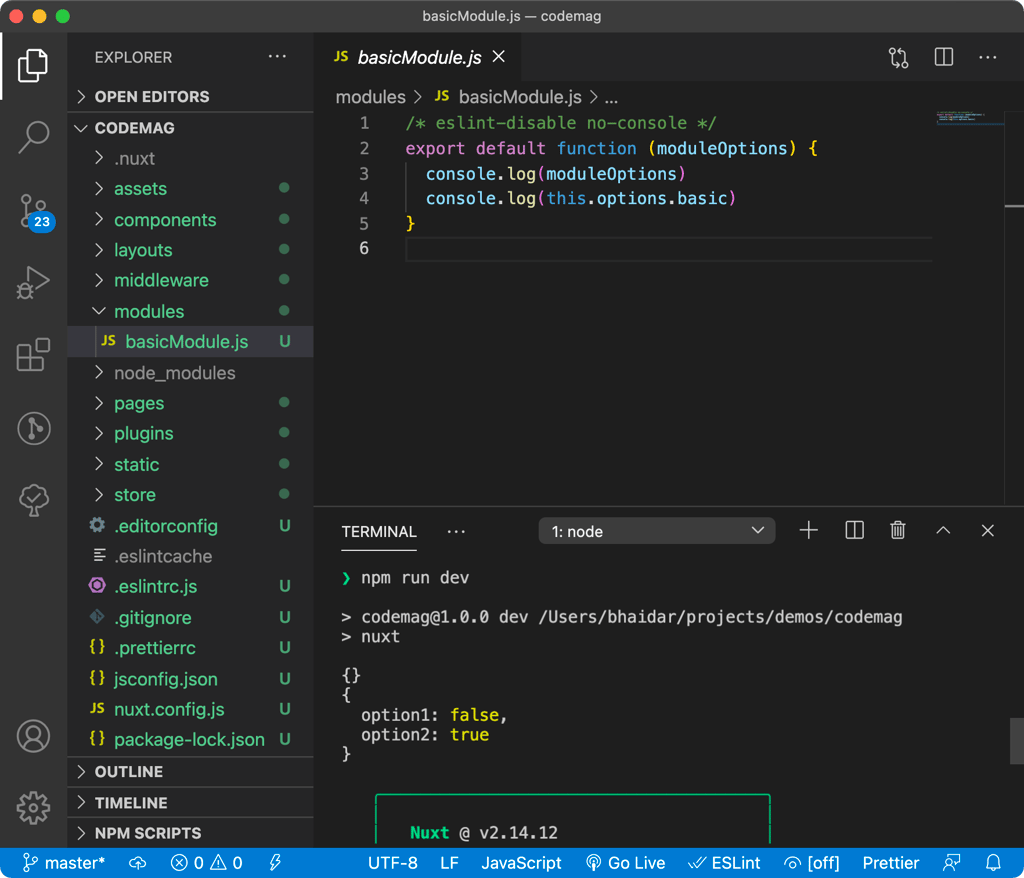Image resolution: width=1024 pixels, height=878 pixels.
Task: Expand the pages folder
Action: pyautogui.click(x=190, y=403)
